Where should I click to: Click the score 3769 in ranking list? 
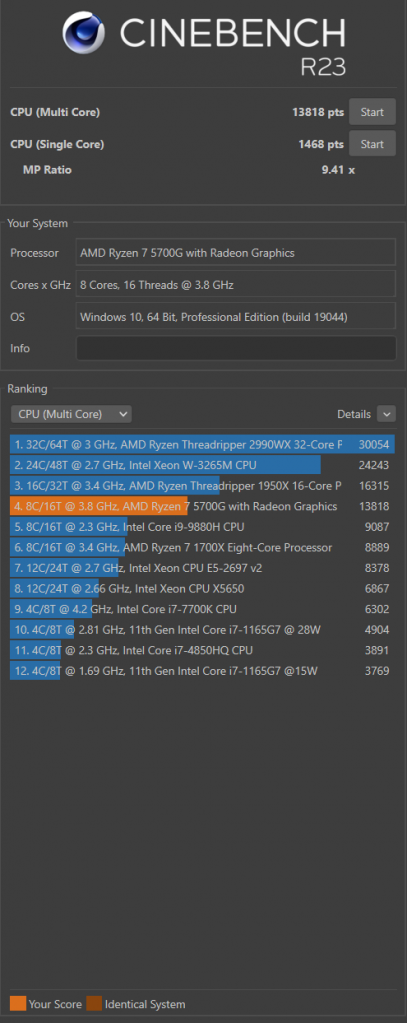[x=376, y=671]
